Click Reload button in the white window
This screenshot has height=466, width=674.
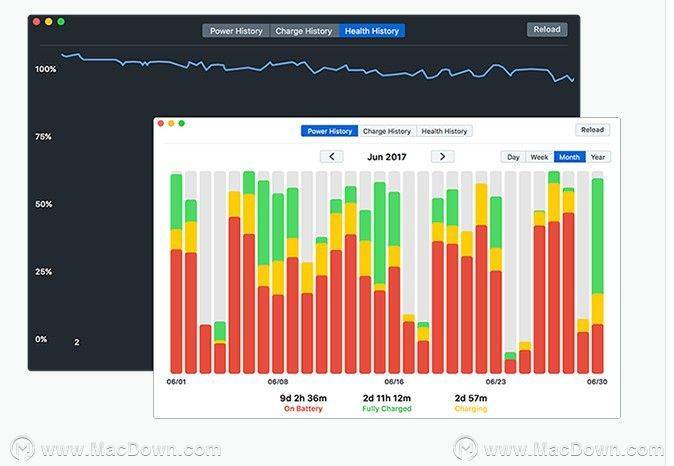point(592,130)
